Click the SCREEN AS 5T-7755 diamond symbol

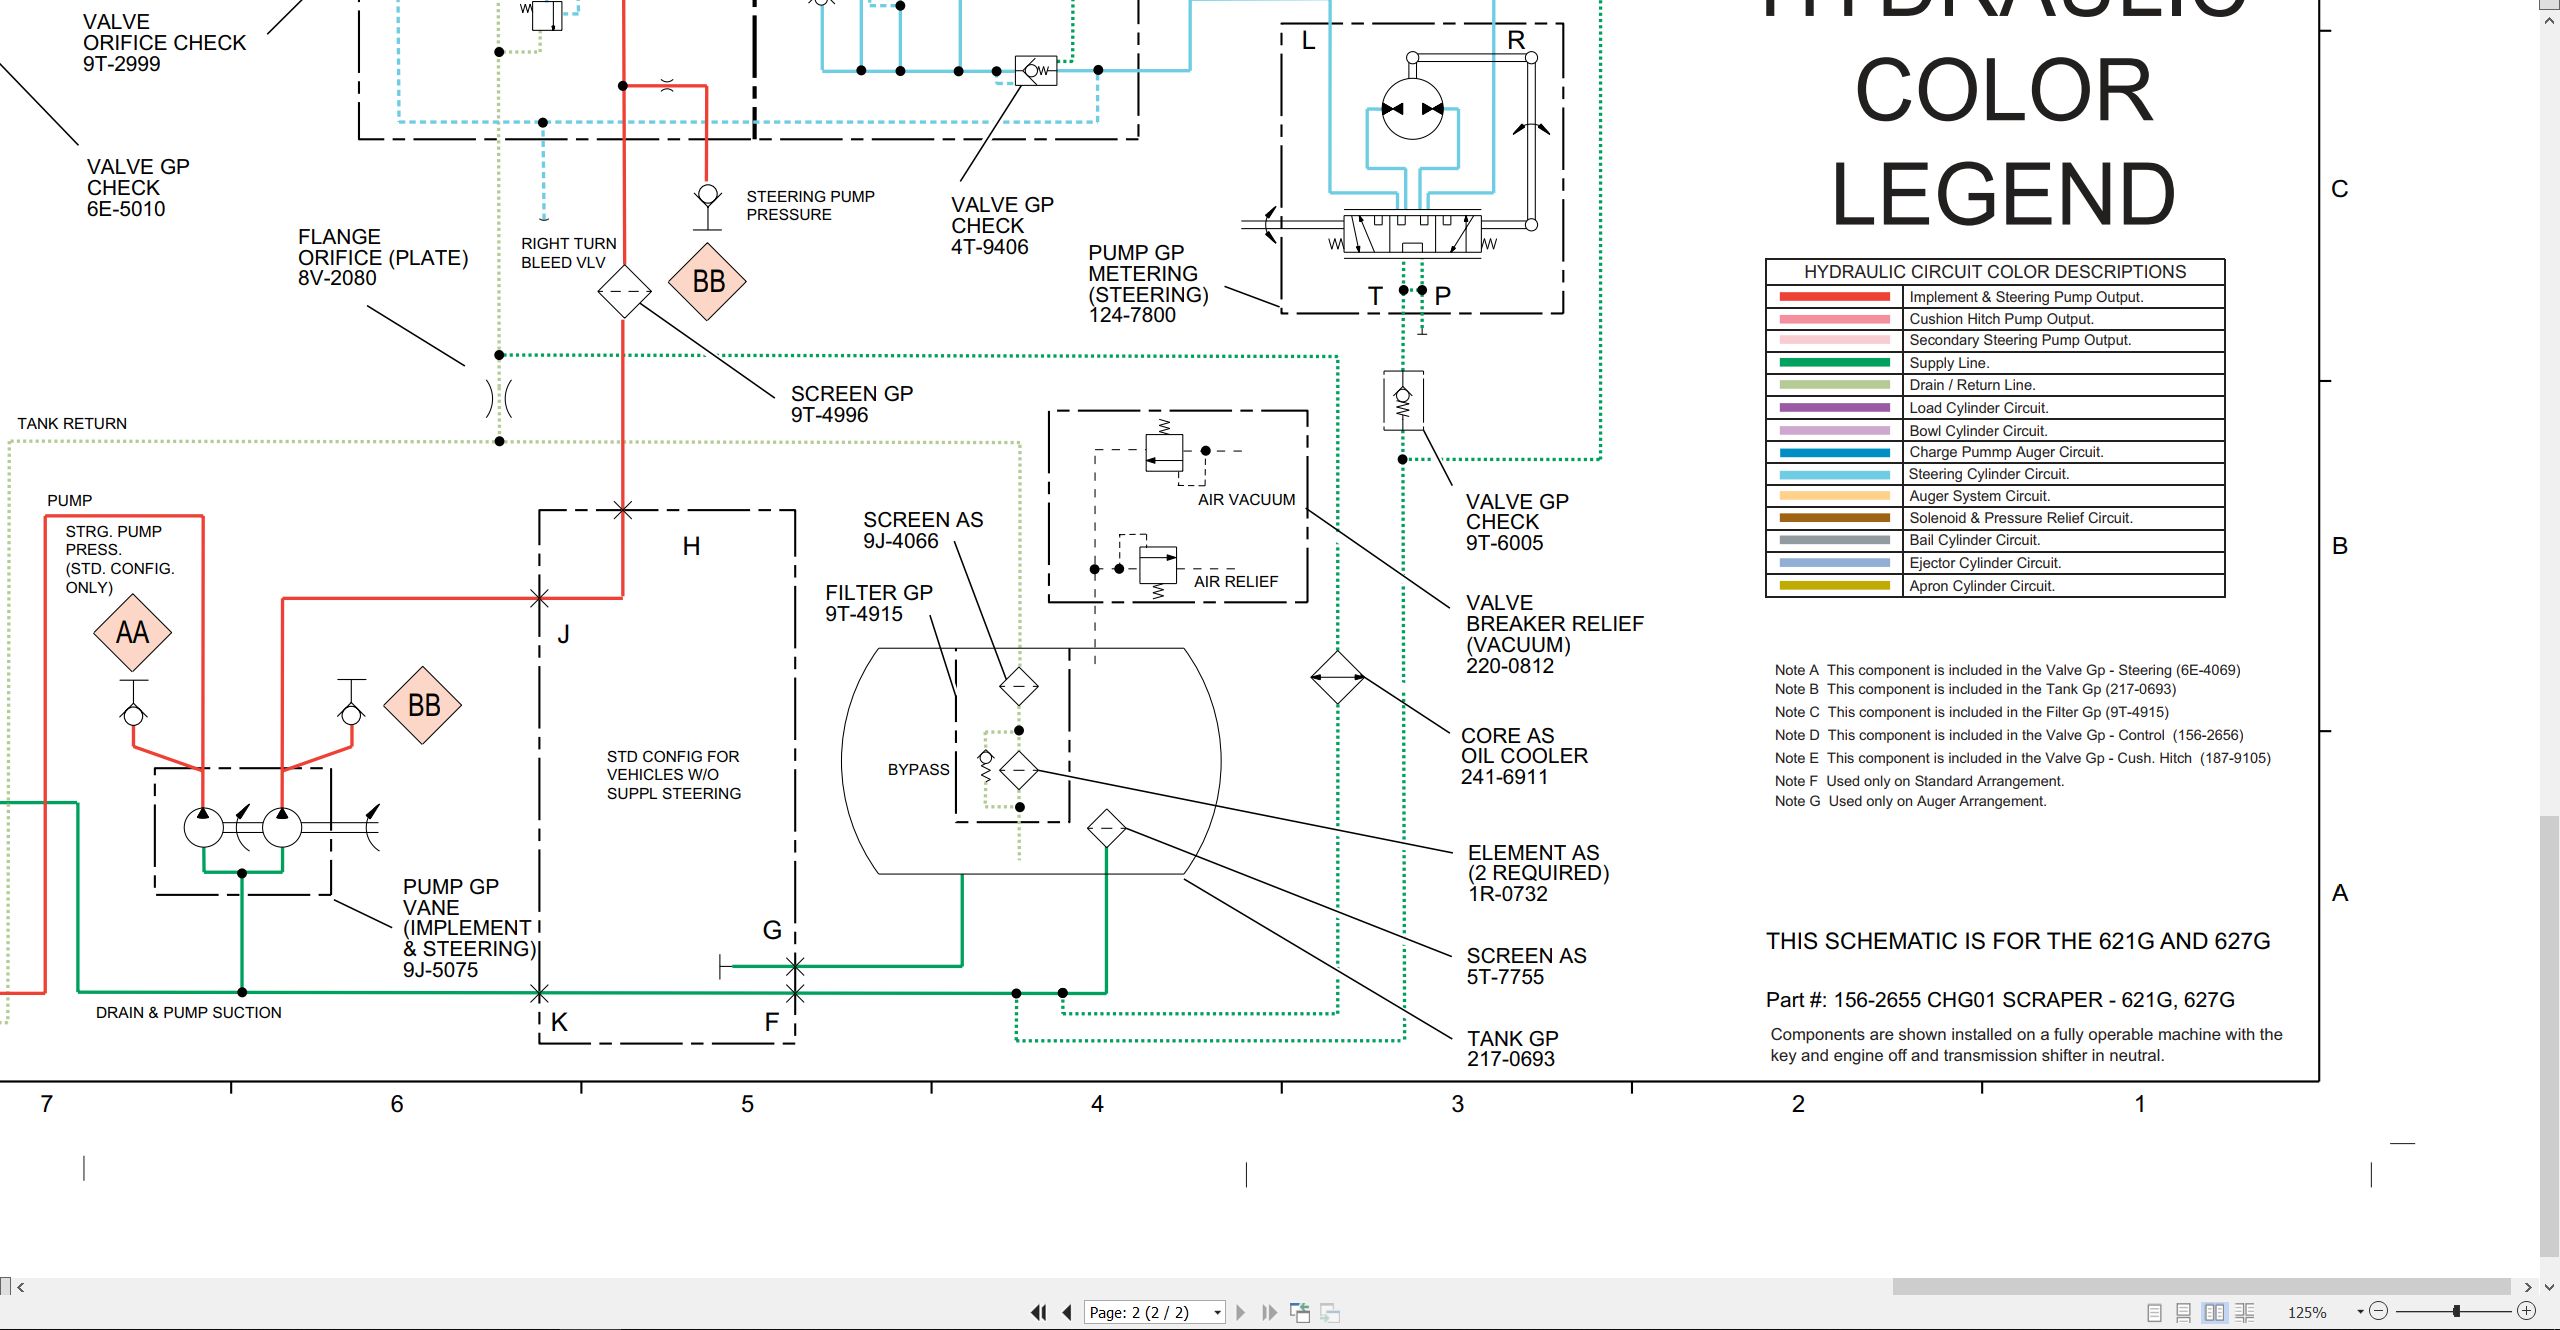(1106, 828)
